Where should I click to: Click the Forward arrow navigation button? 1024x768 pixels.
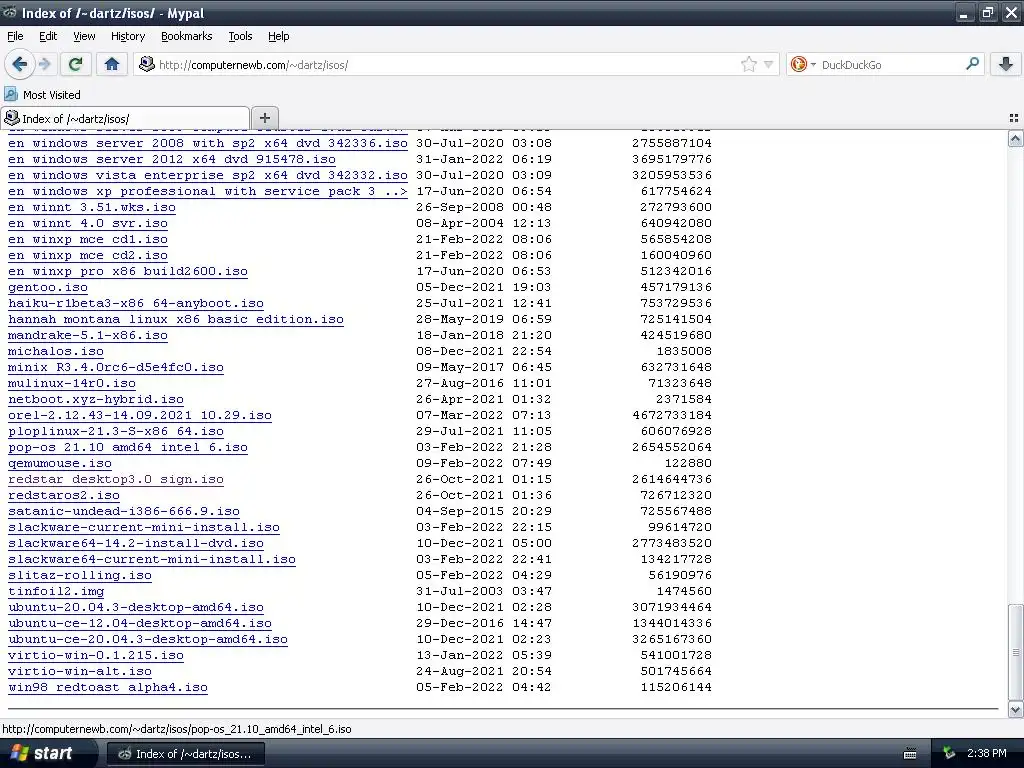(x=45, y=64)
